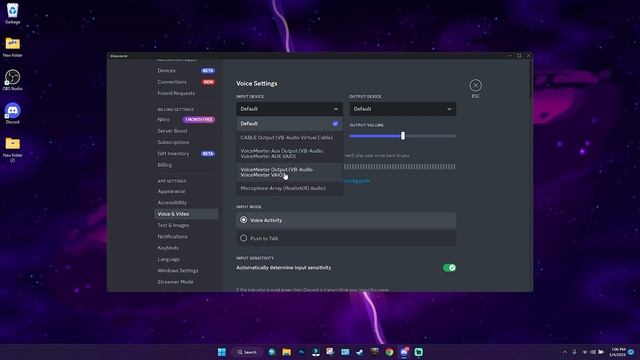Select Push to Talk input mode
The width and height of the screenshot is (640, 360).
coord(346,238)
